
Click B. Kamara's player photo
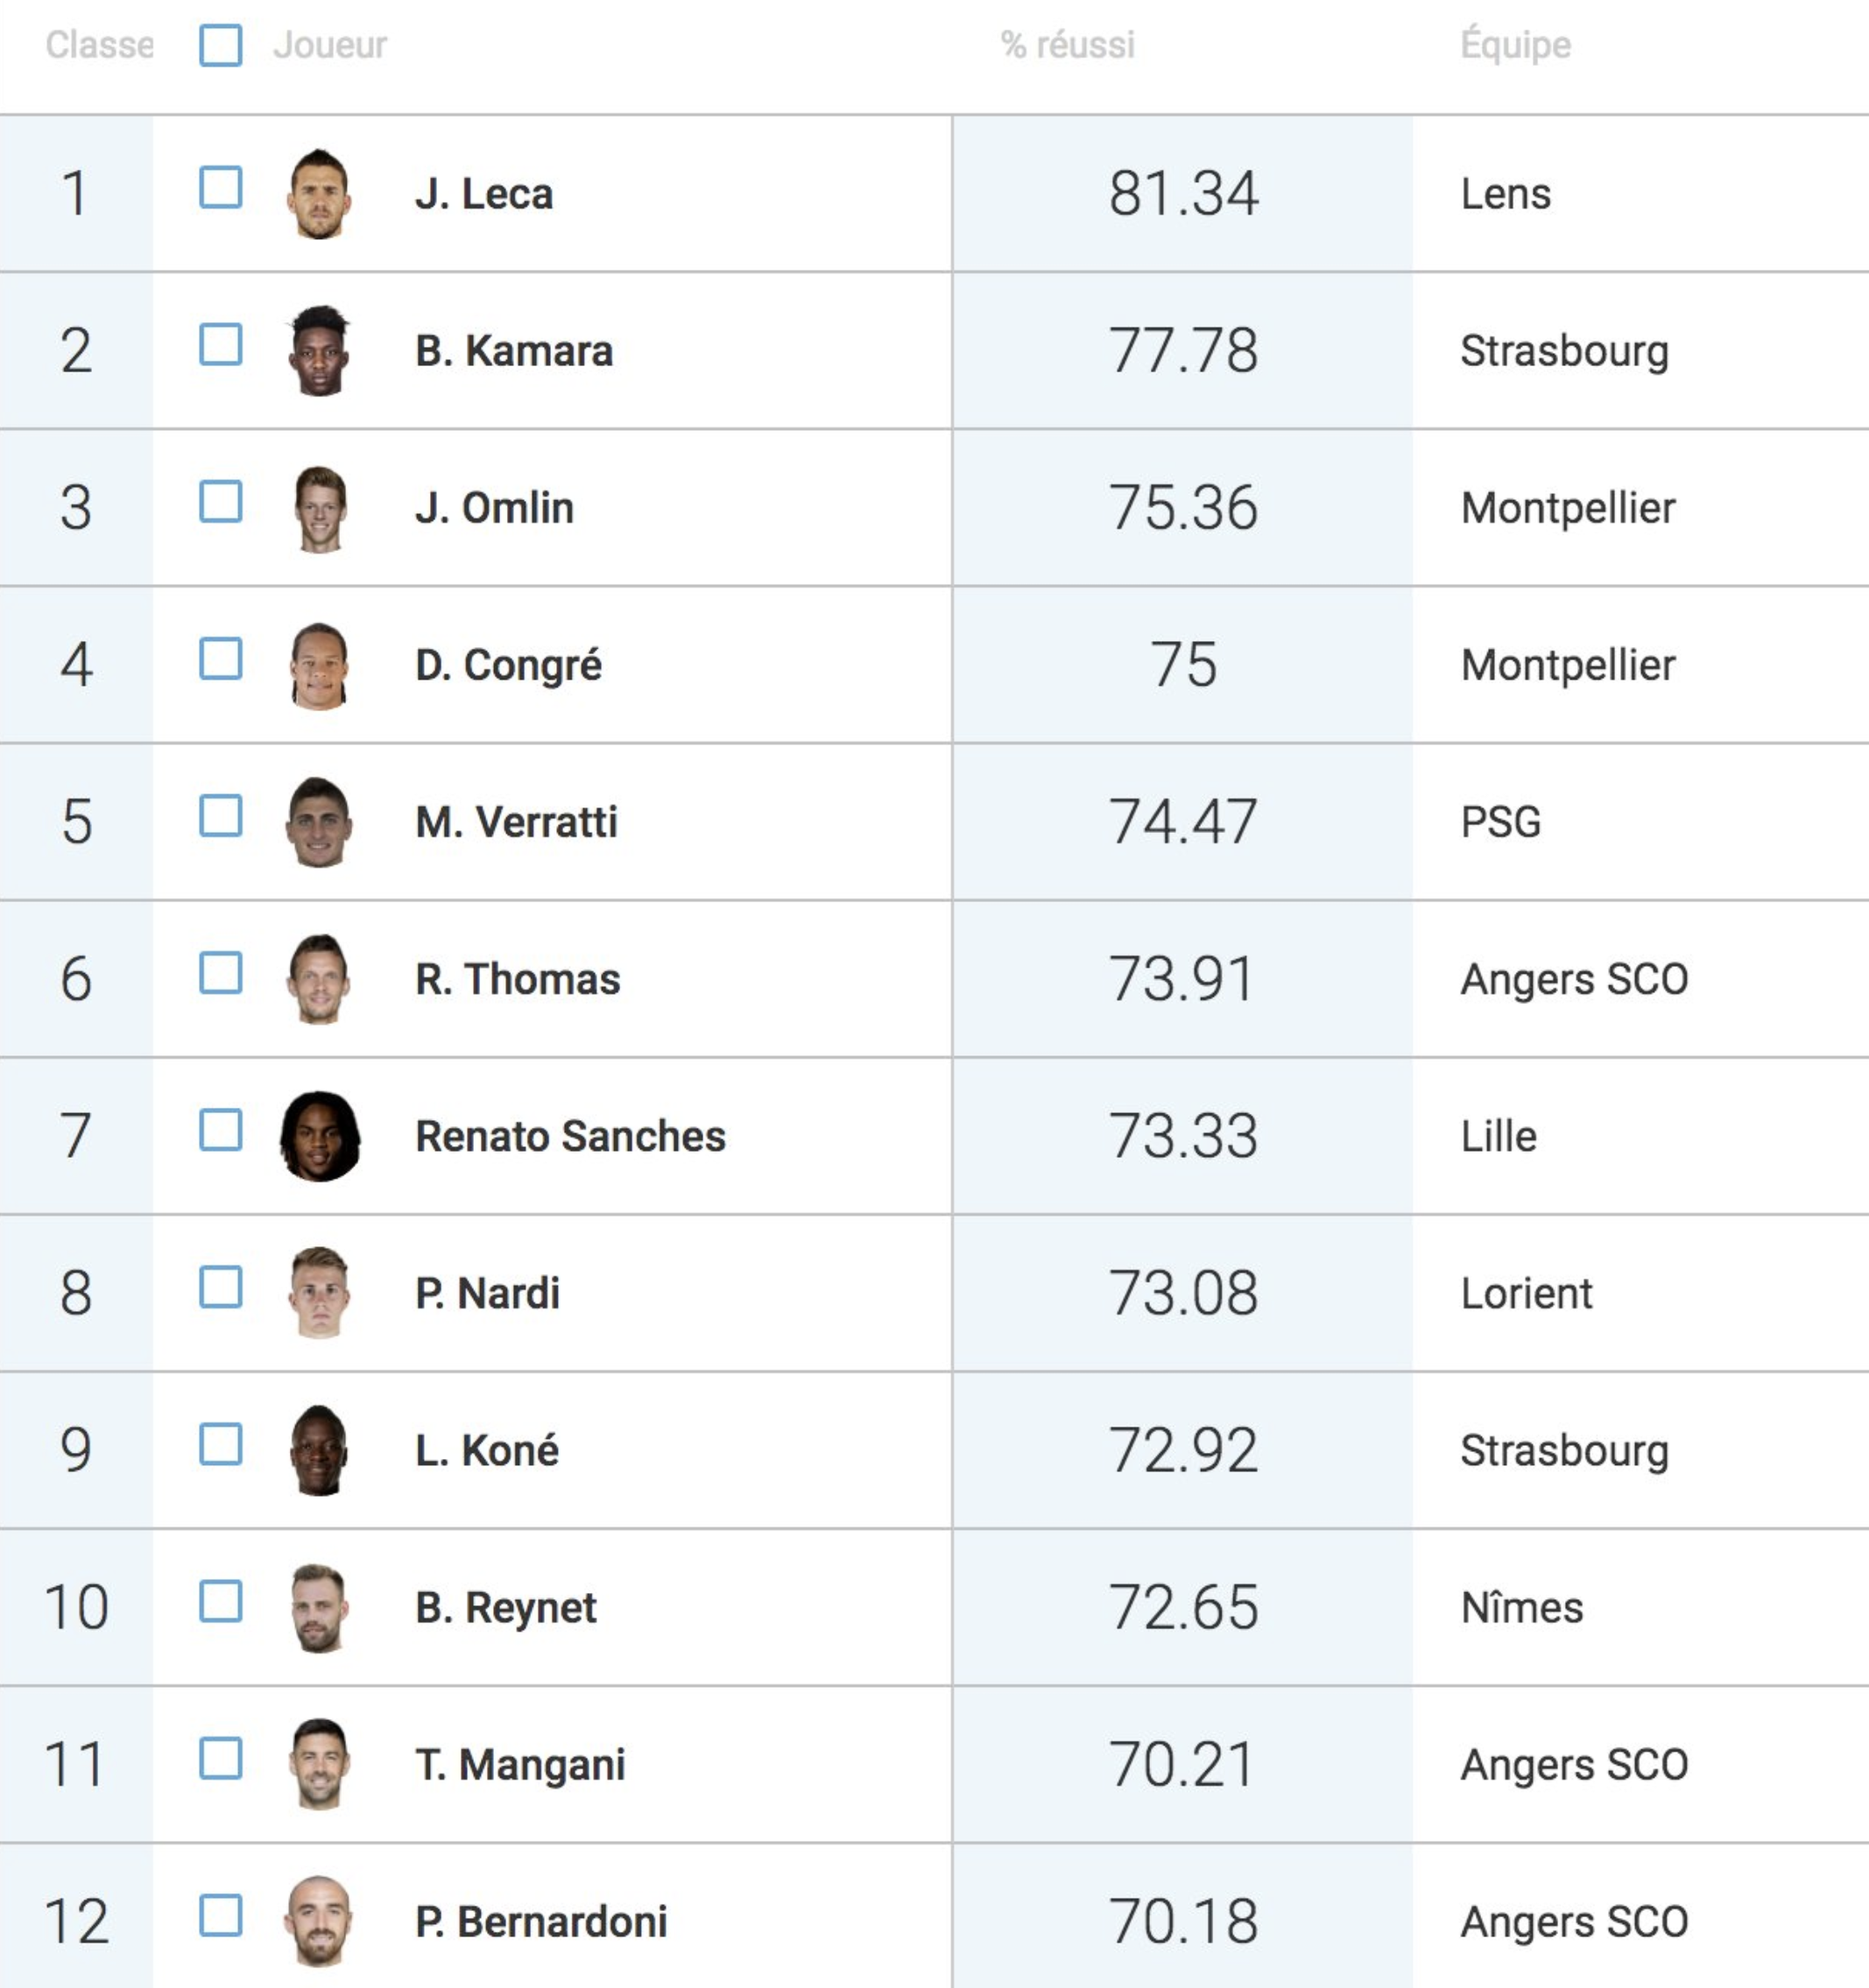(319, 351)
